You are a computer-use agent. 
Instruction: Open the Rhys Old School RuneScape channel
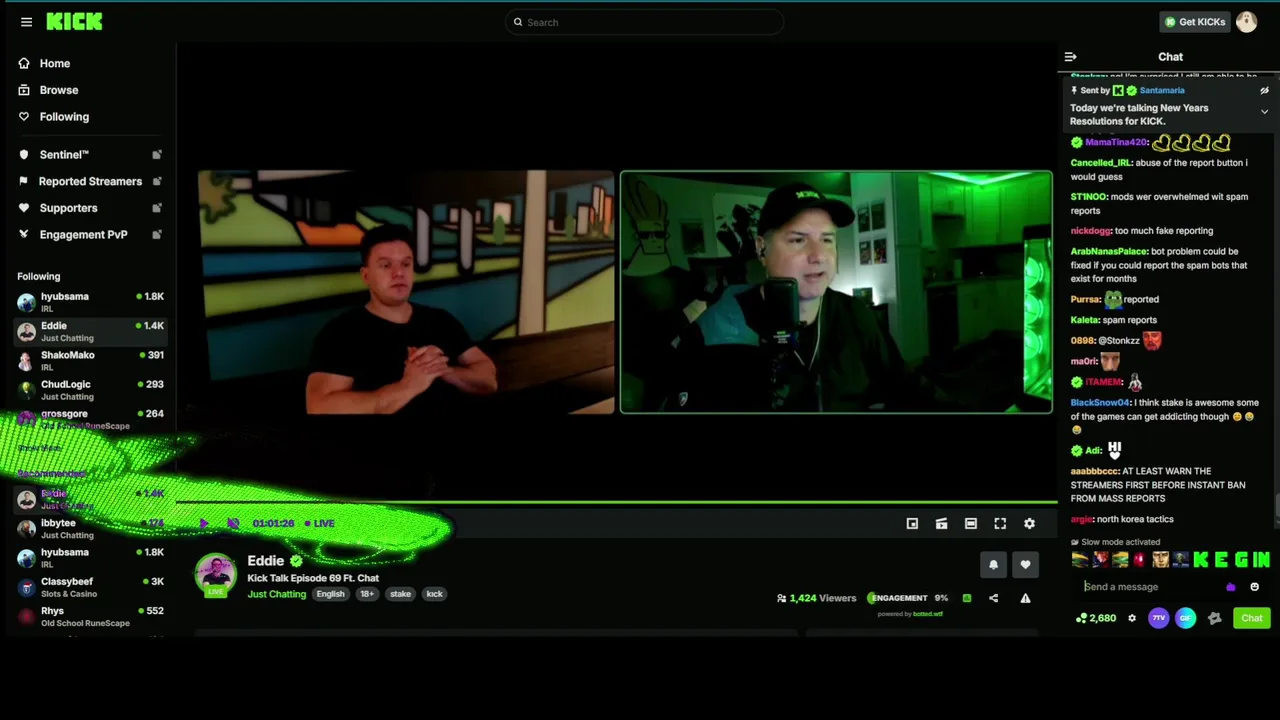[90, 616]
